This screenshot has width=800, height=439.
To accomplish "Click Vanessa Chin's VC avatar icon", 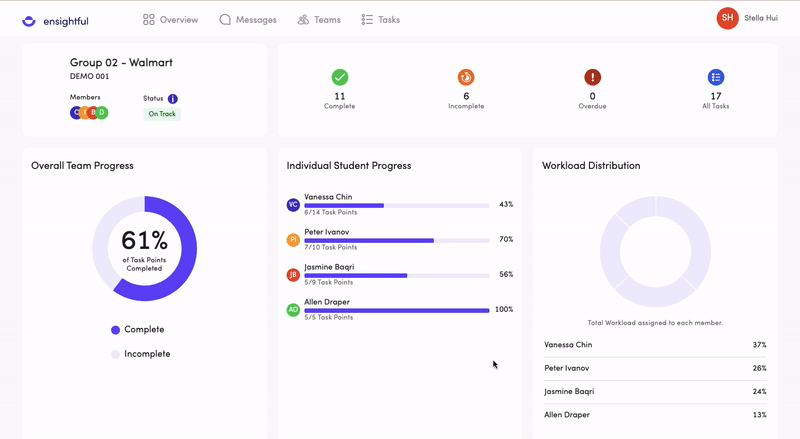I will pos(293,205).
